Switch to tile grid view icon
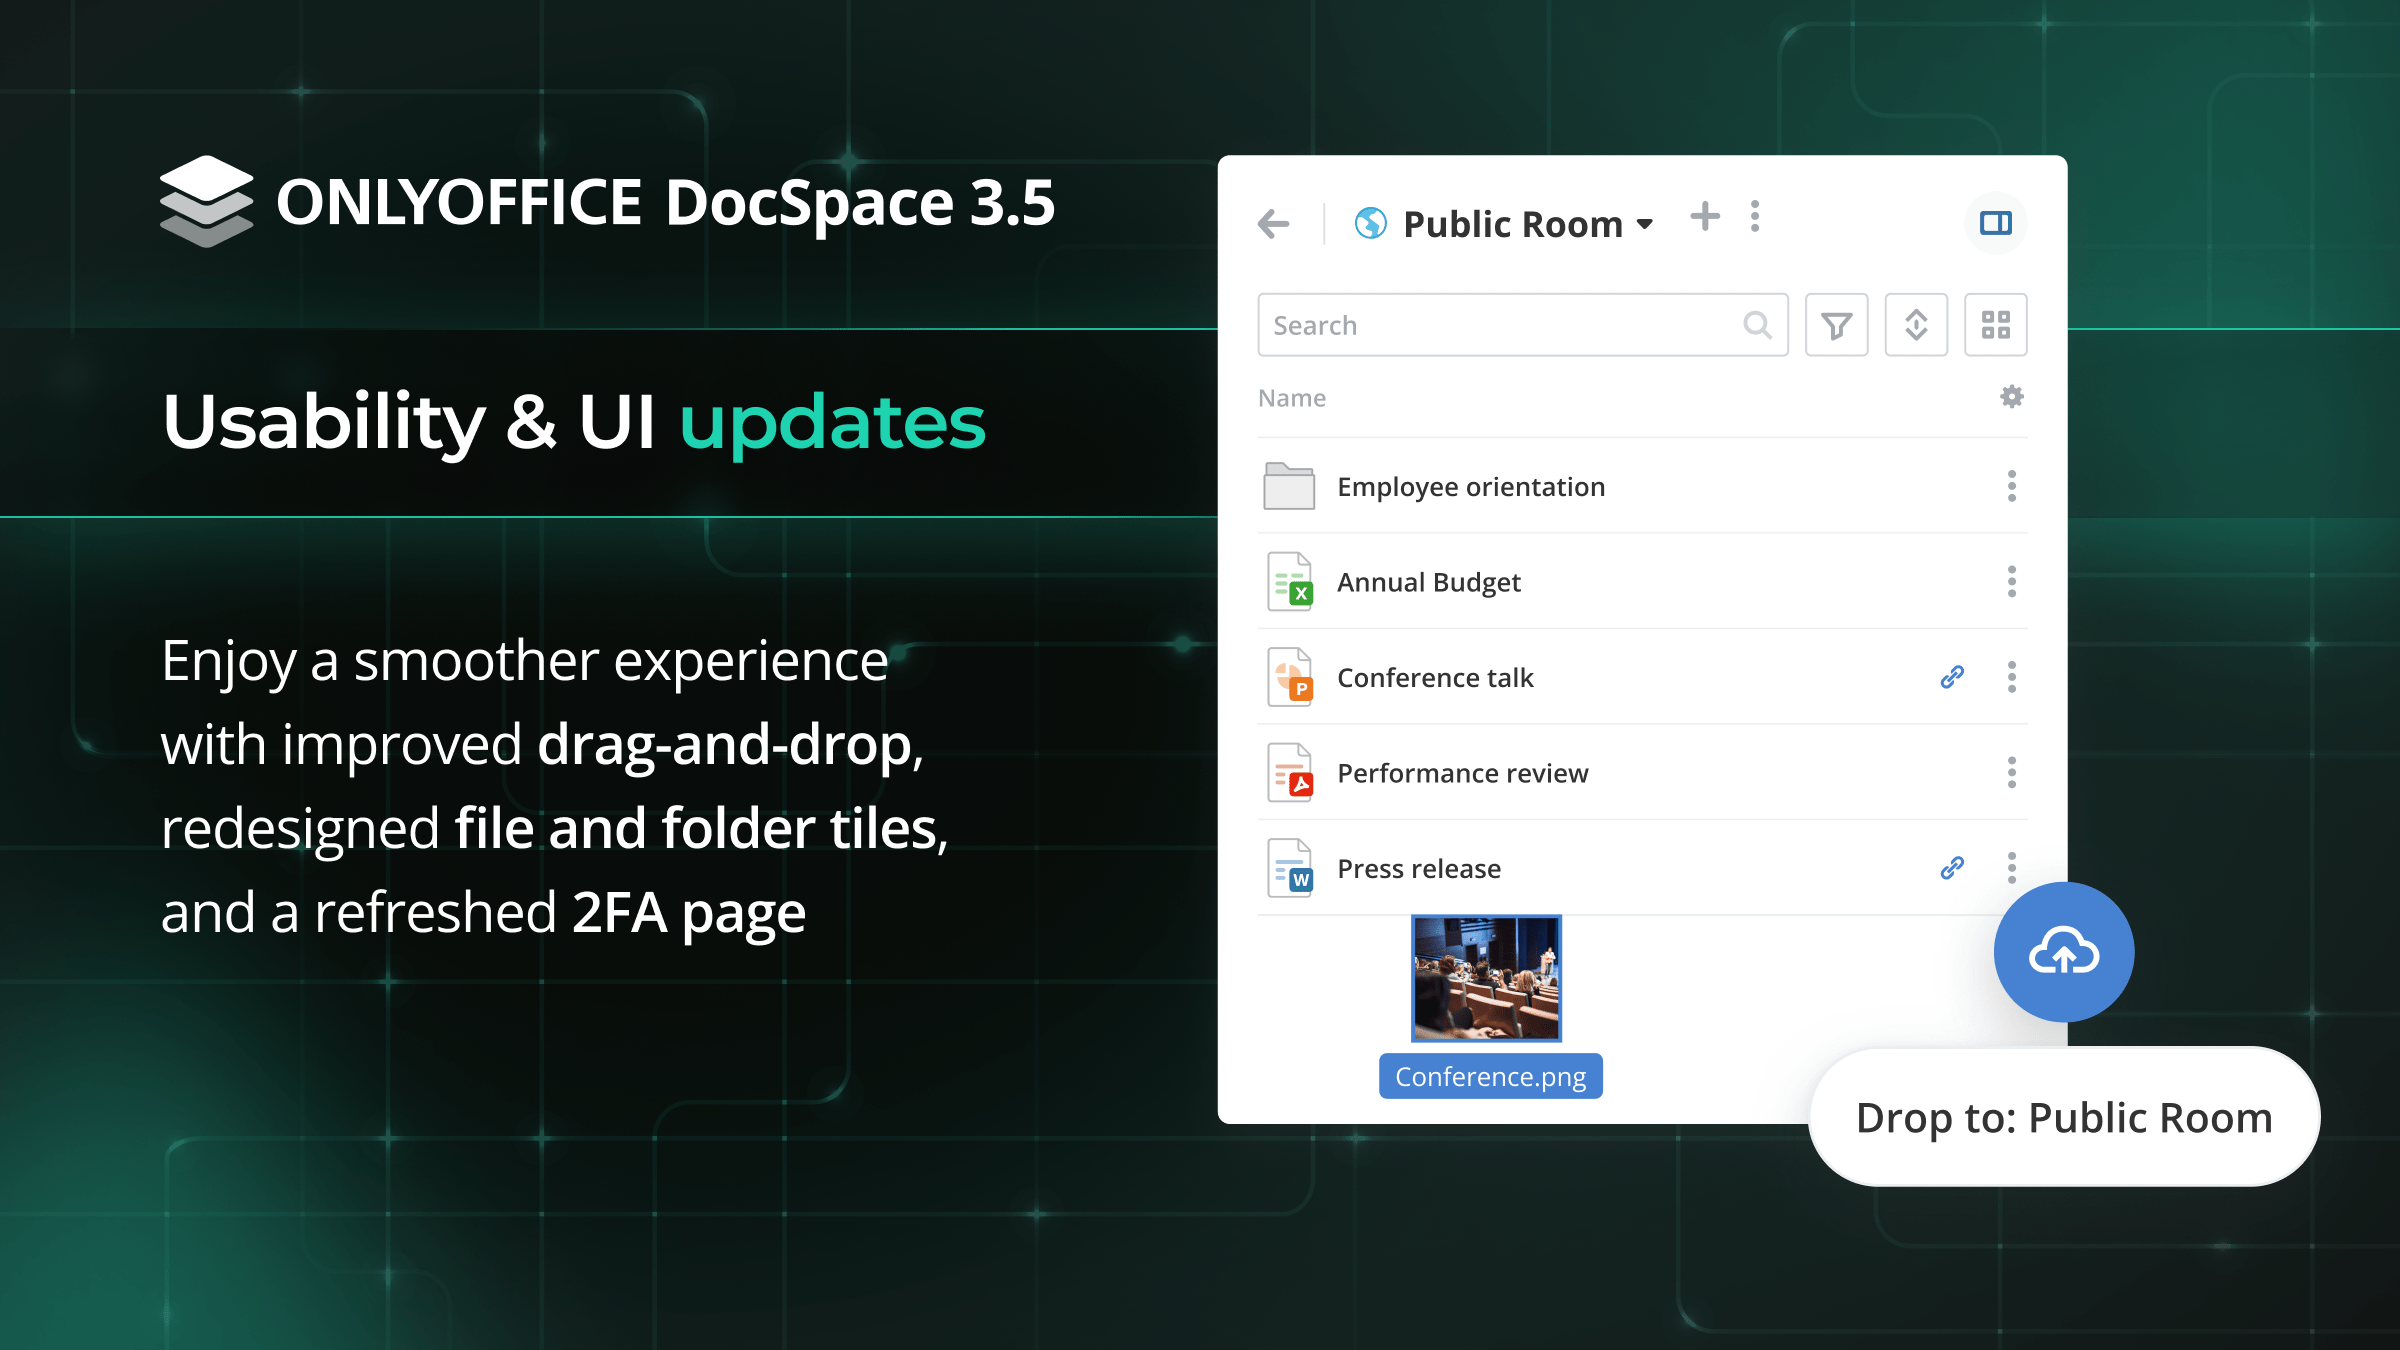This screenshot has width=2400, height=1350. pos(1995,325)
